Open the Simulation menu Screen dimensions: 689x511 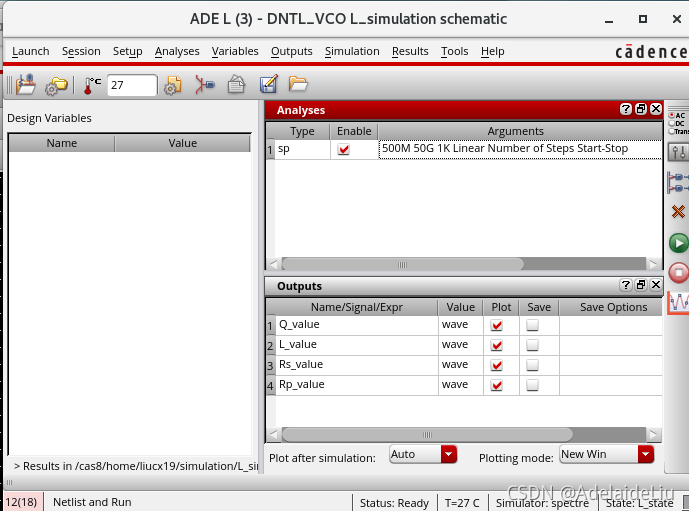[352, 51]
